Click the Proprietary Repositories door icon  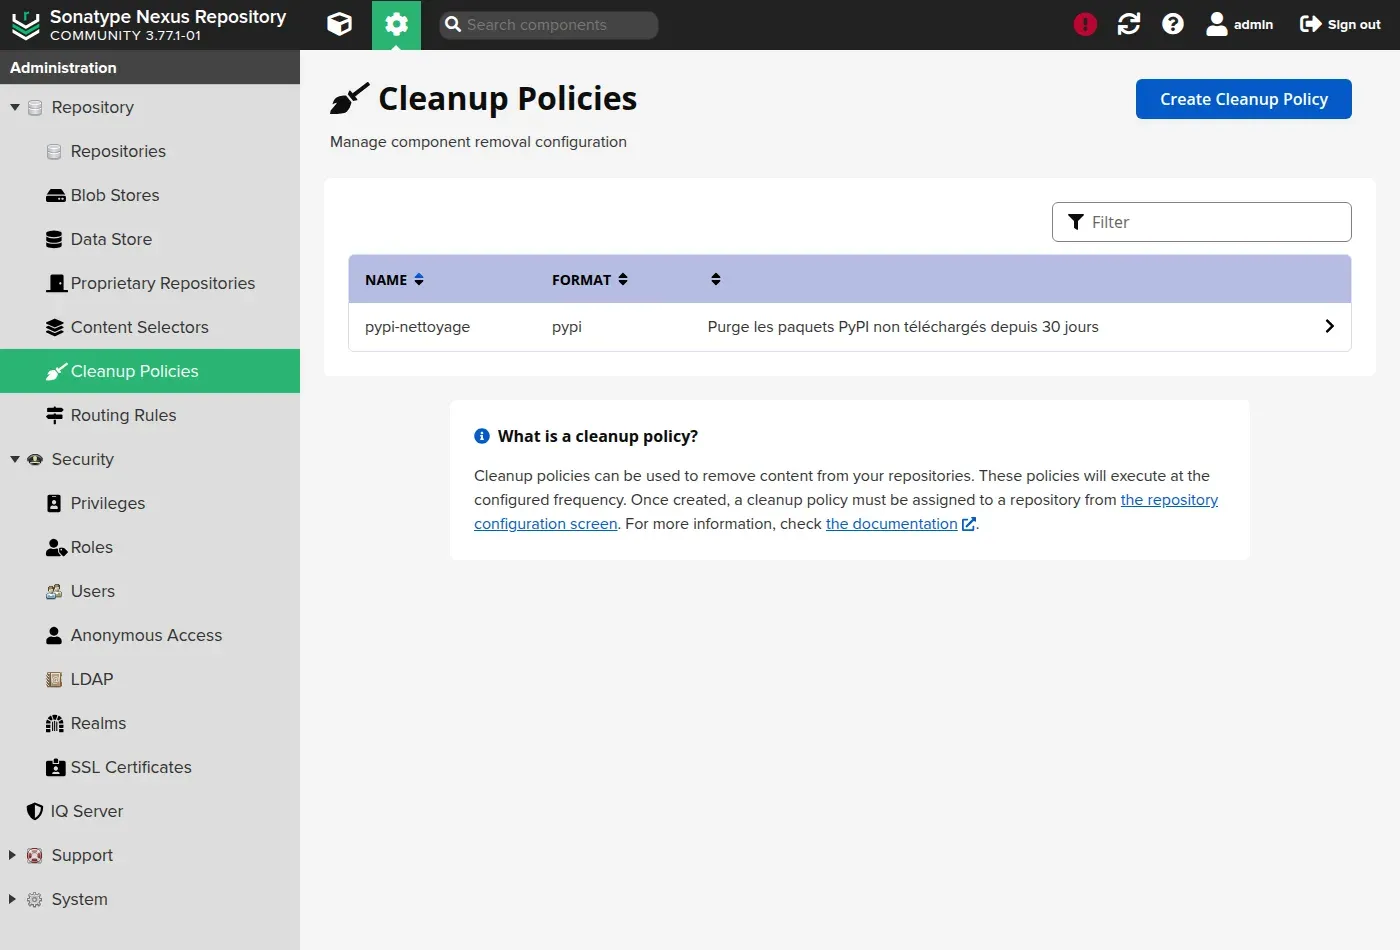[x=56, y=283]
